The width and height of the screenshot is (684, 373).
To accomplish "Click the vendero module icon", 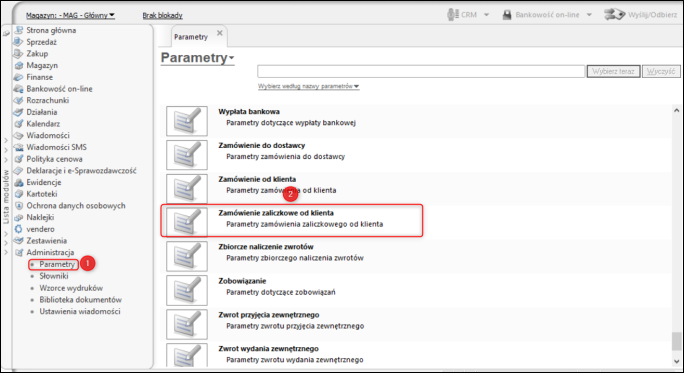I will coord(18,229).
